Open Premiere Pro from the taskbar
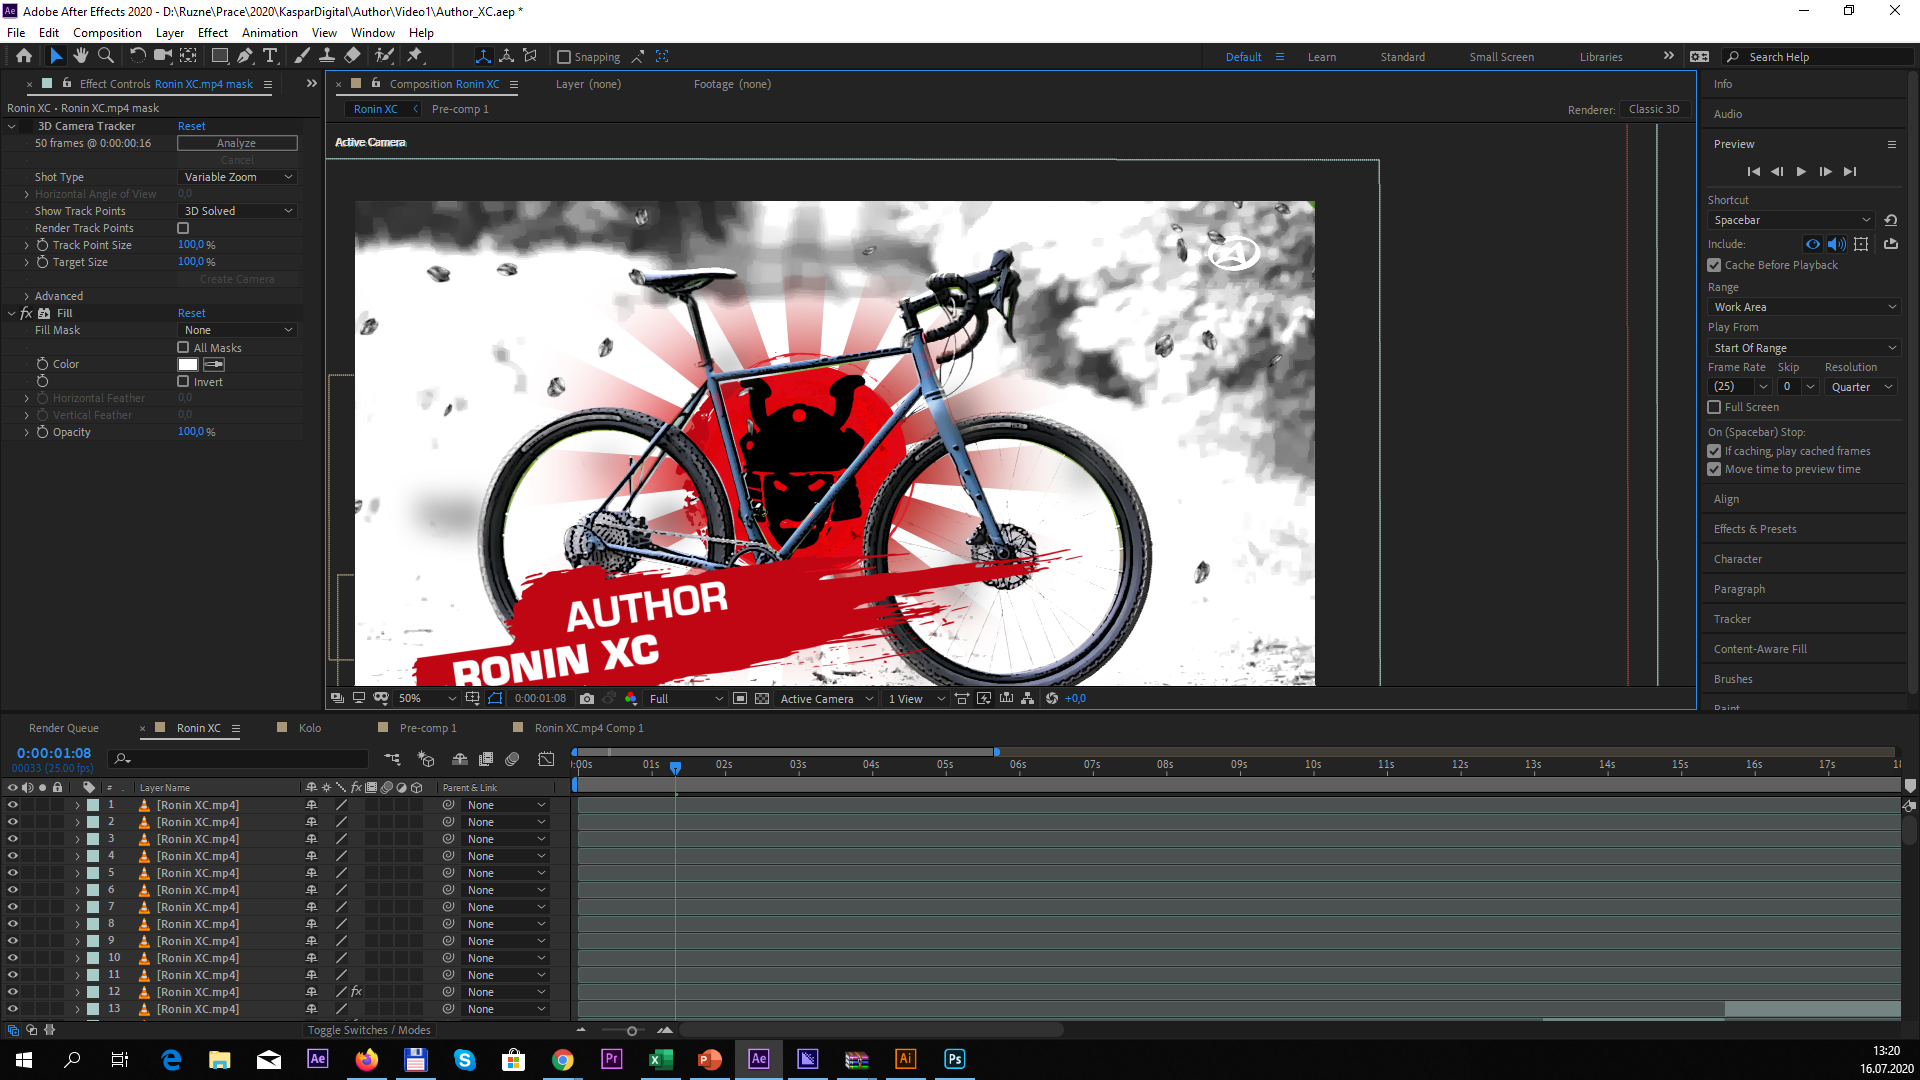Image resolution: width=1920 pixels, height=1080 pixels. click(x=612, y=1059)
